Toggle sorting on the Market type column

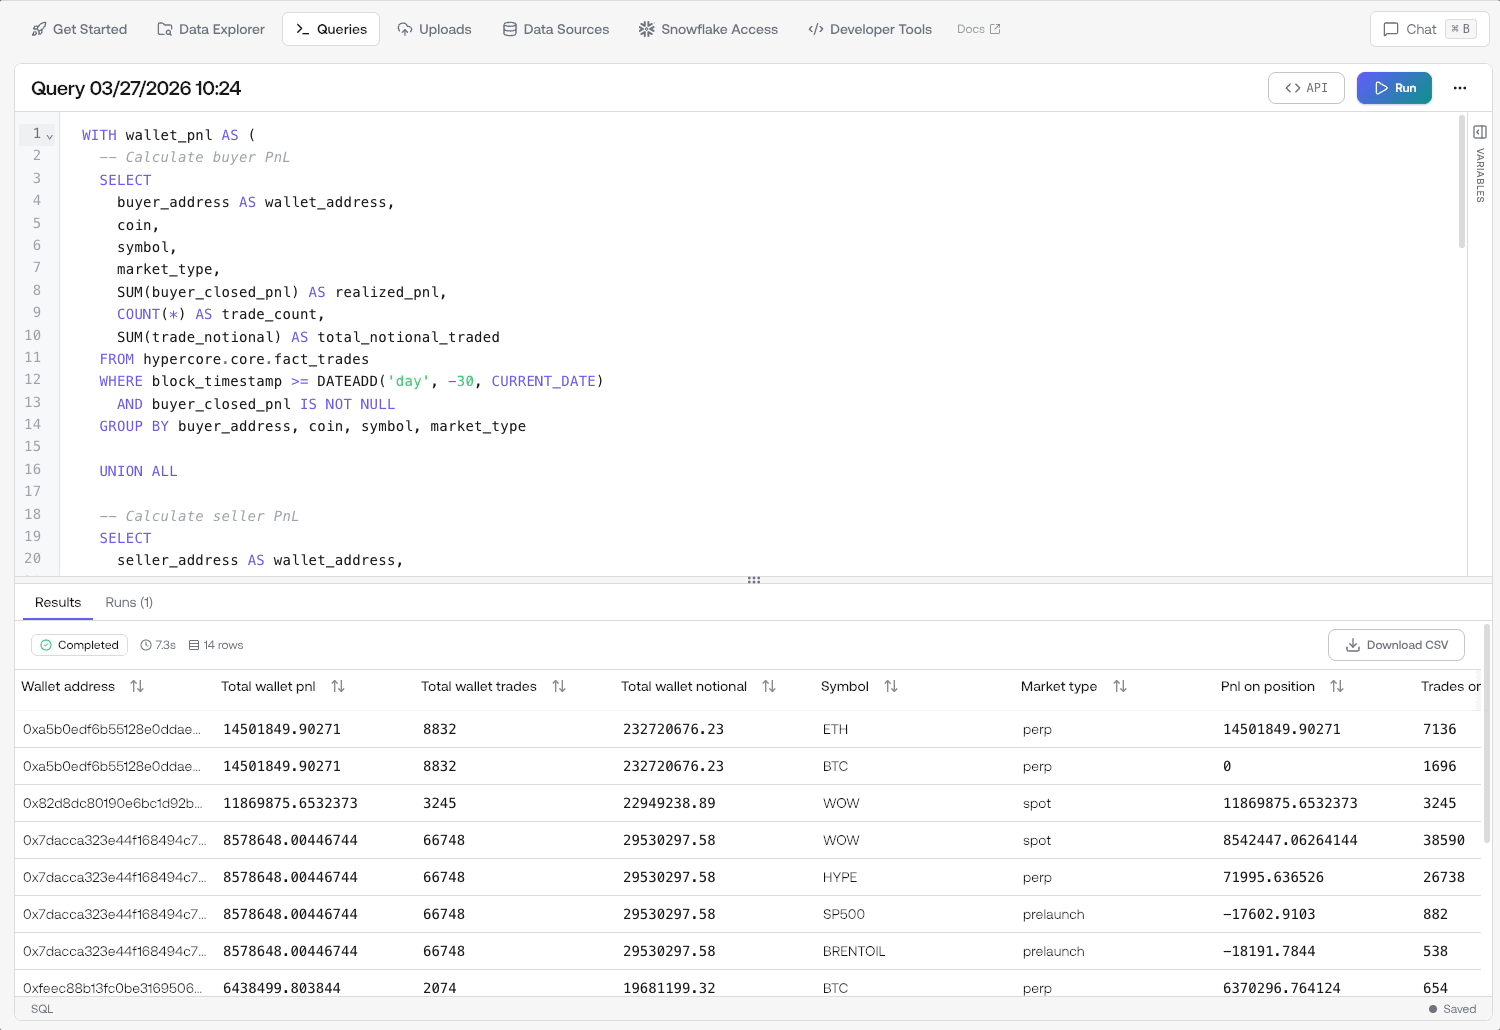tap(1120, 686)
